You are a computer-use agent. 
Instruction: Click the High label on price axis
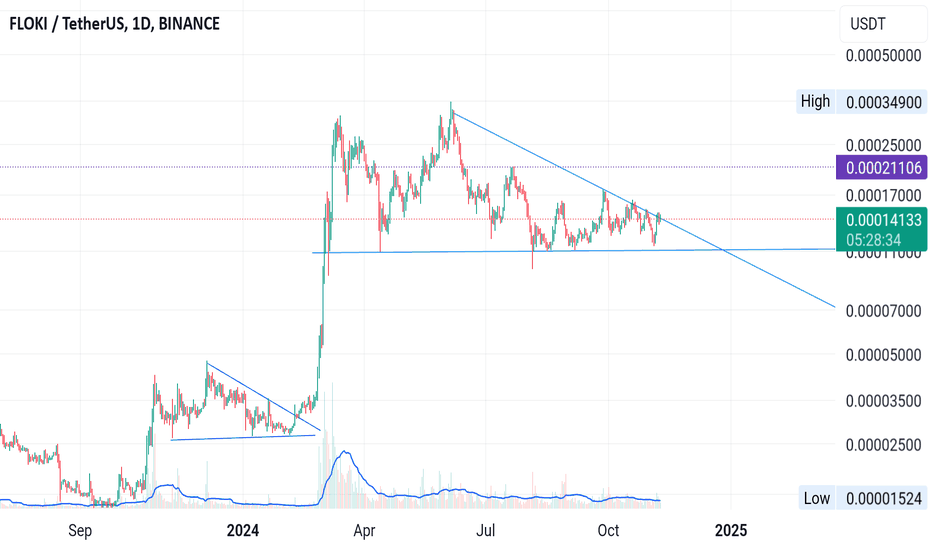point(816,102)
